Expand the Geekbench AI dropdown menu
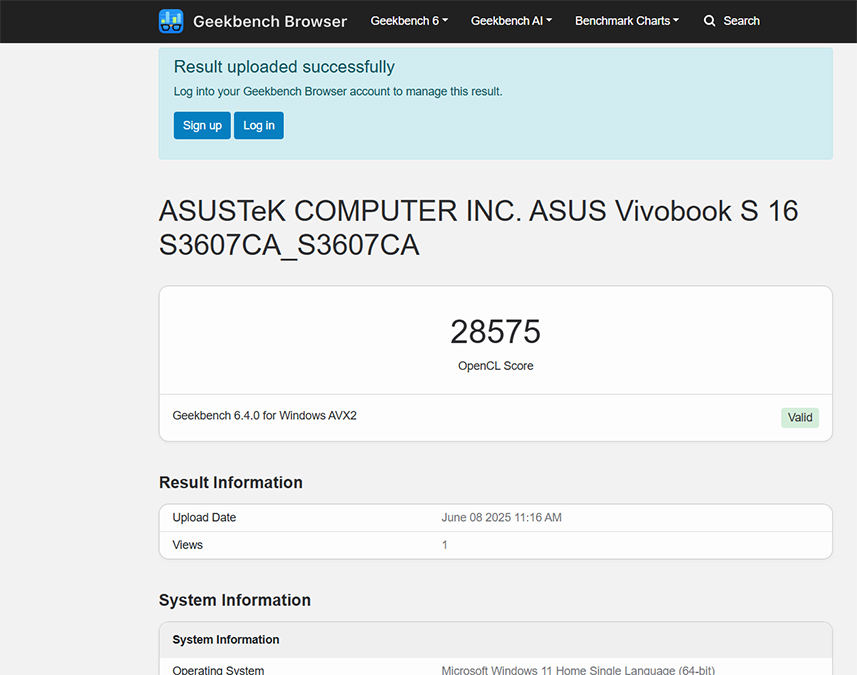Viewport: 857px width, 675px height. 511,21
